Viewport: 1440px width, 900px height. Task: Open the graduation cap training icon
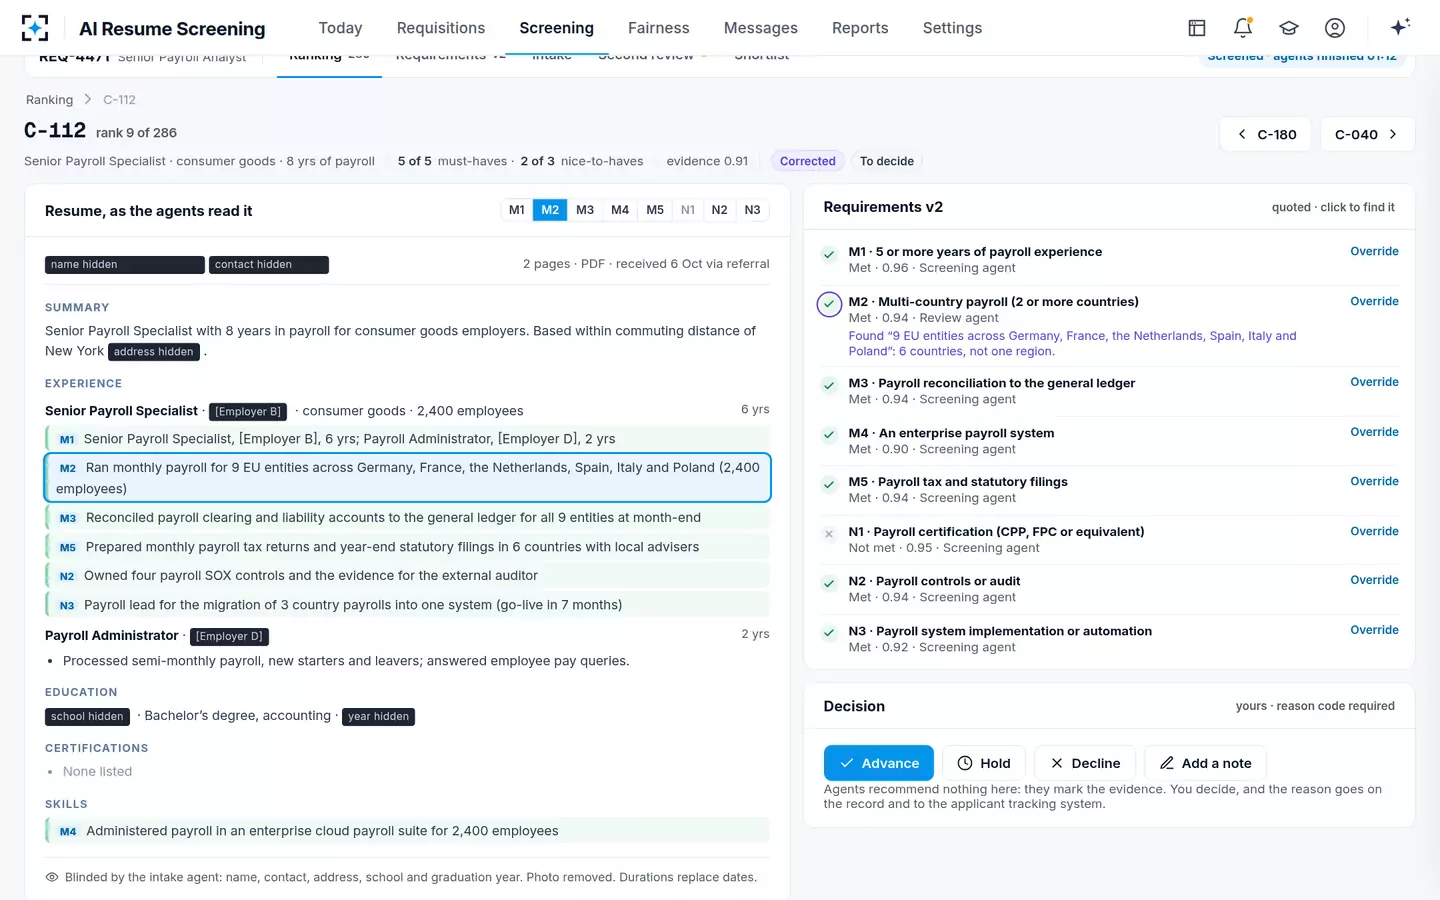coord(1289,28)
